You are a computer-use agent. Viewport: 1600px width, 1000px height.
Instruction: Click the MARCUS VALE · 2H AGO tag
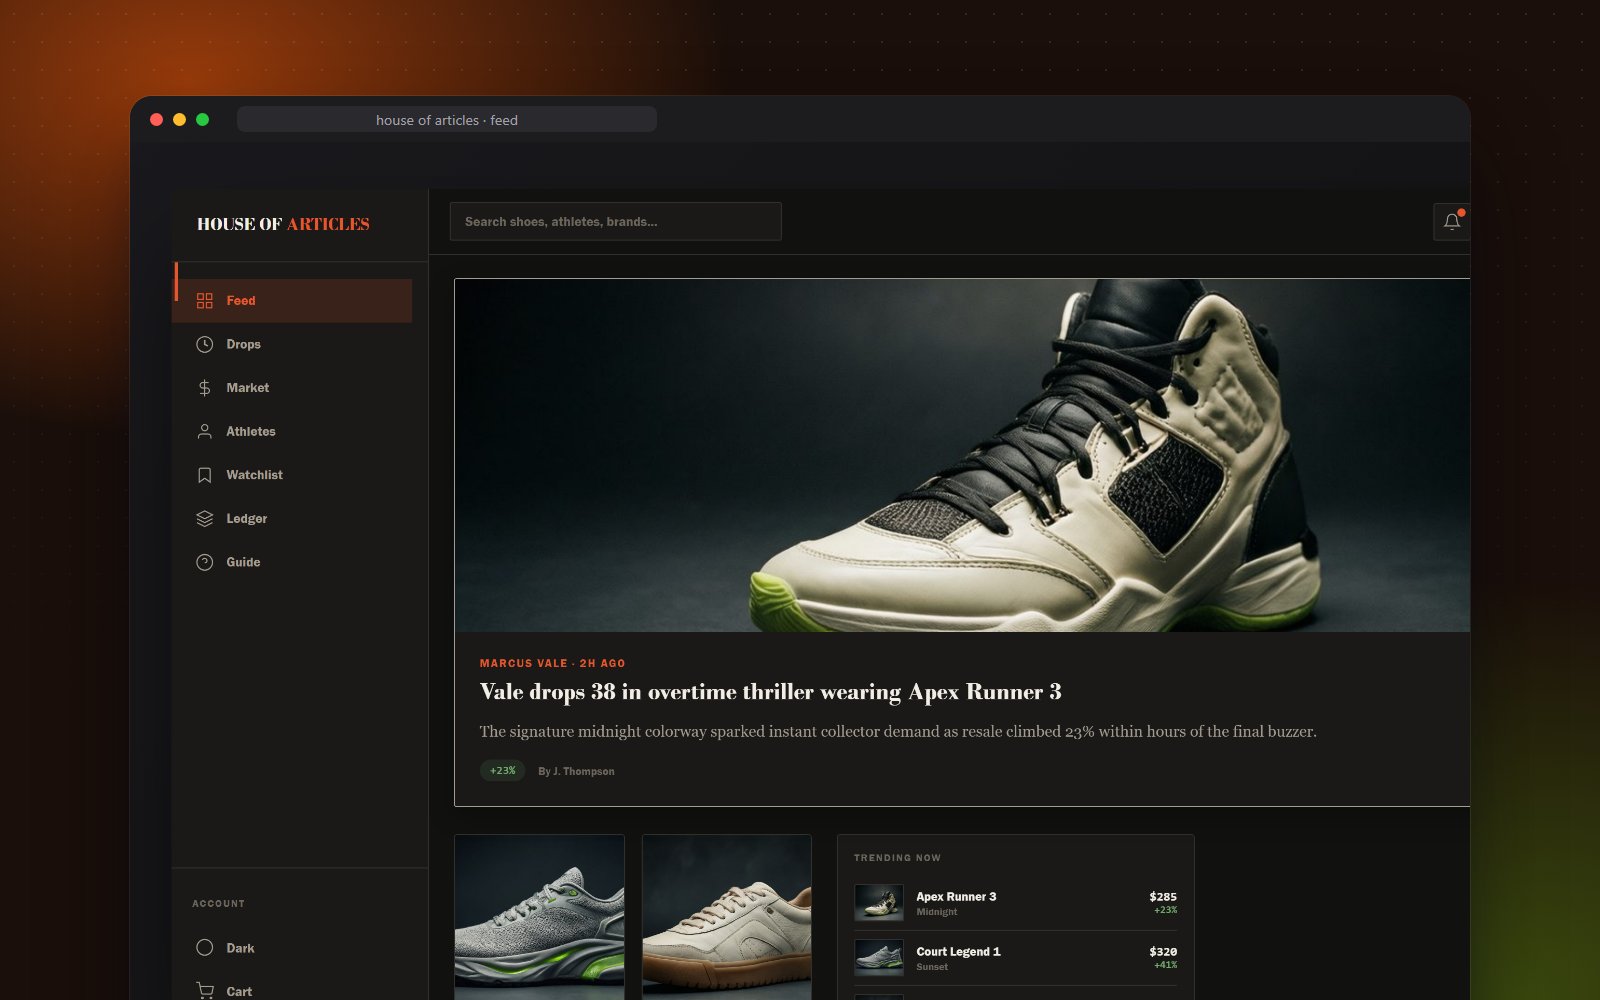point(552,663)
